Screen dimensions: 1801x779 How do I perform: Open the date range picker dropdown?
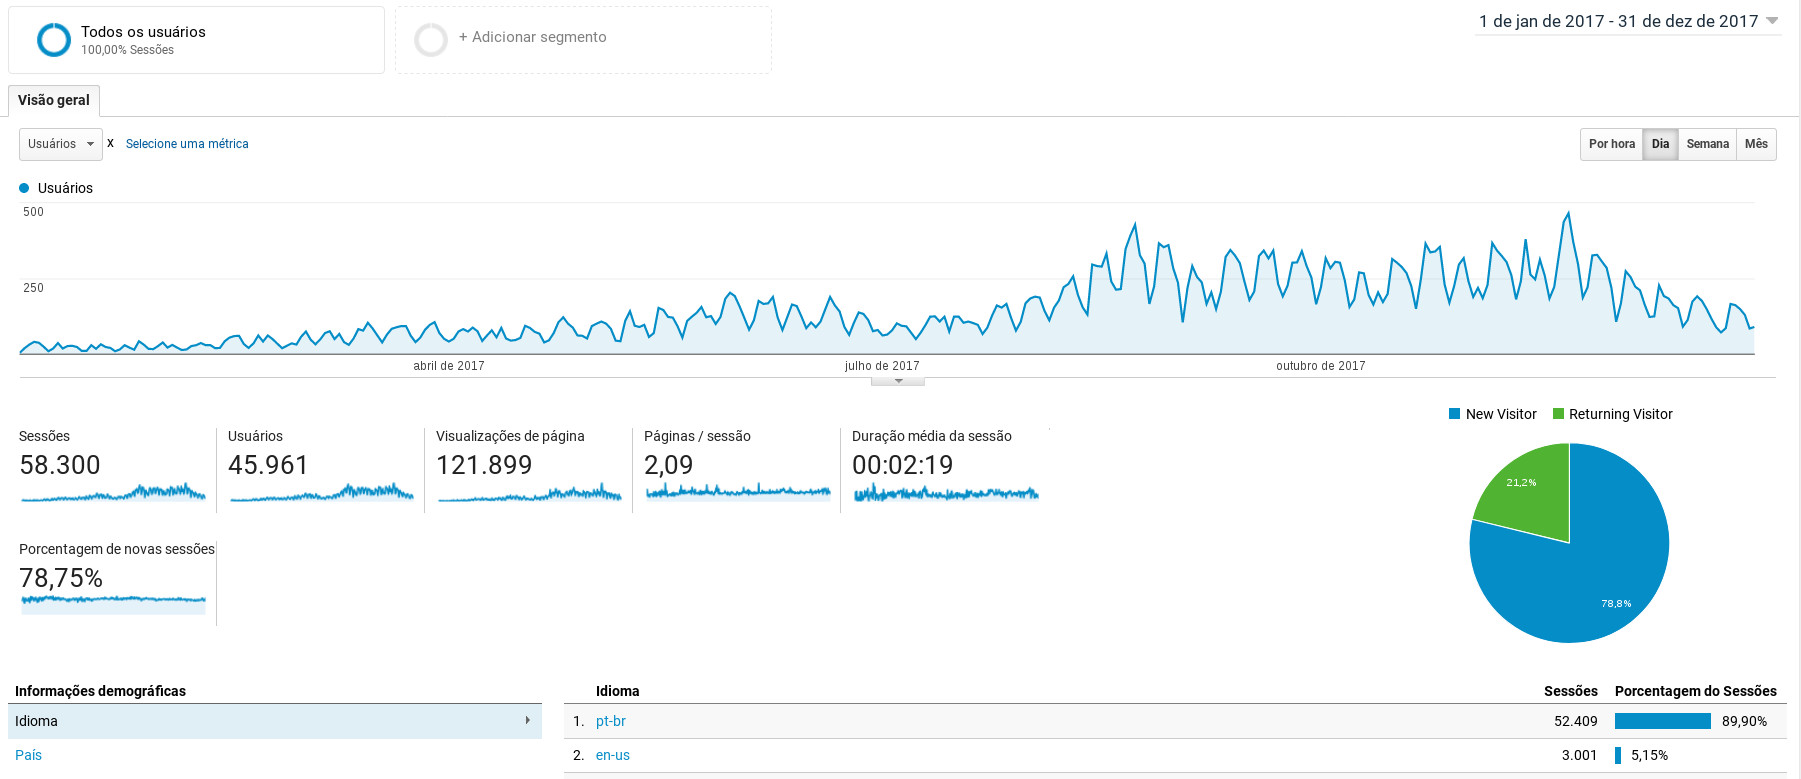(x=1628, y=21)
